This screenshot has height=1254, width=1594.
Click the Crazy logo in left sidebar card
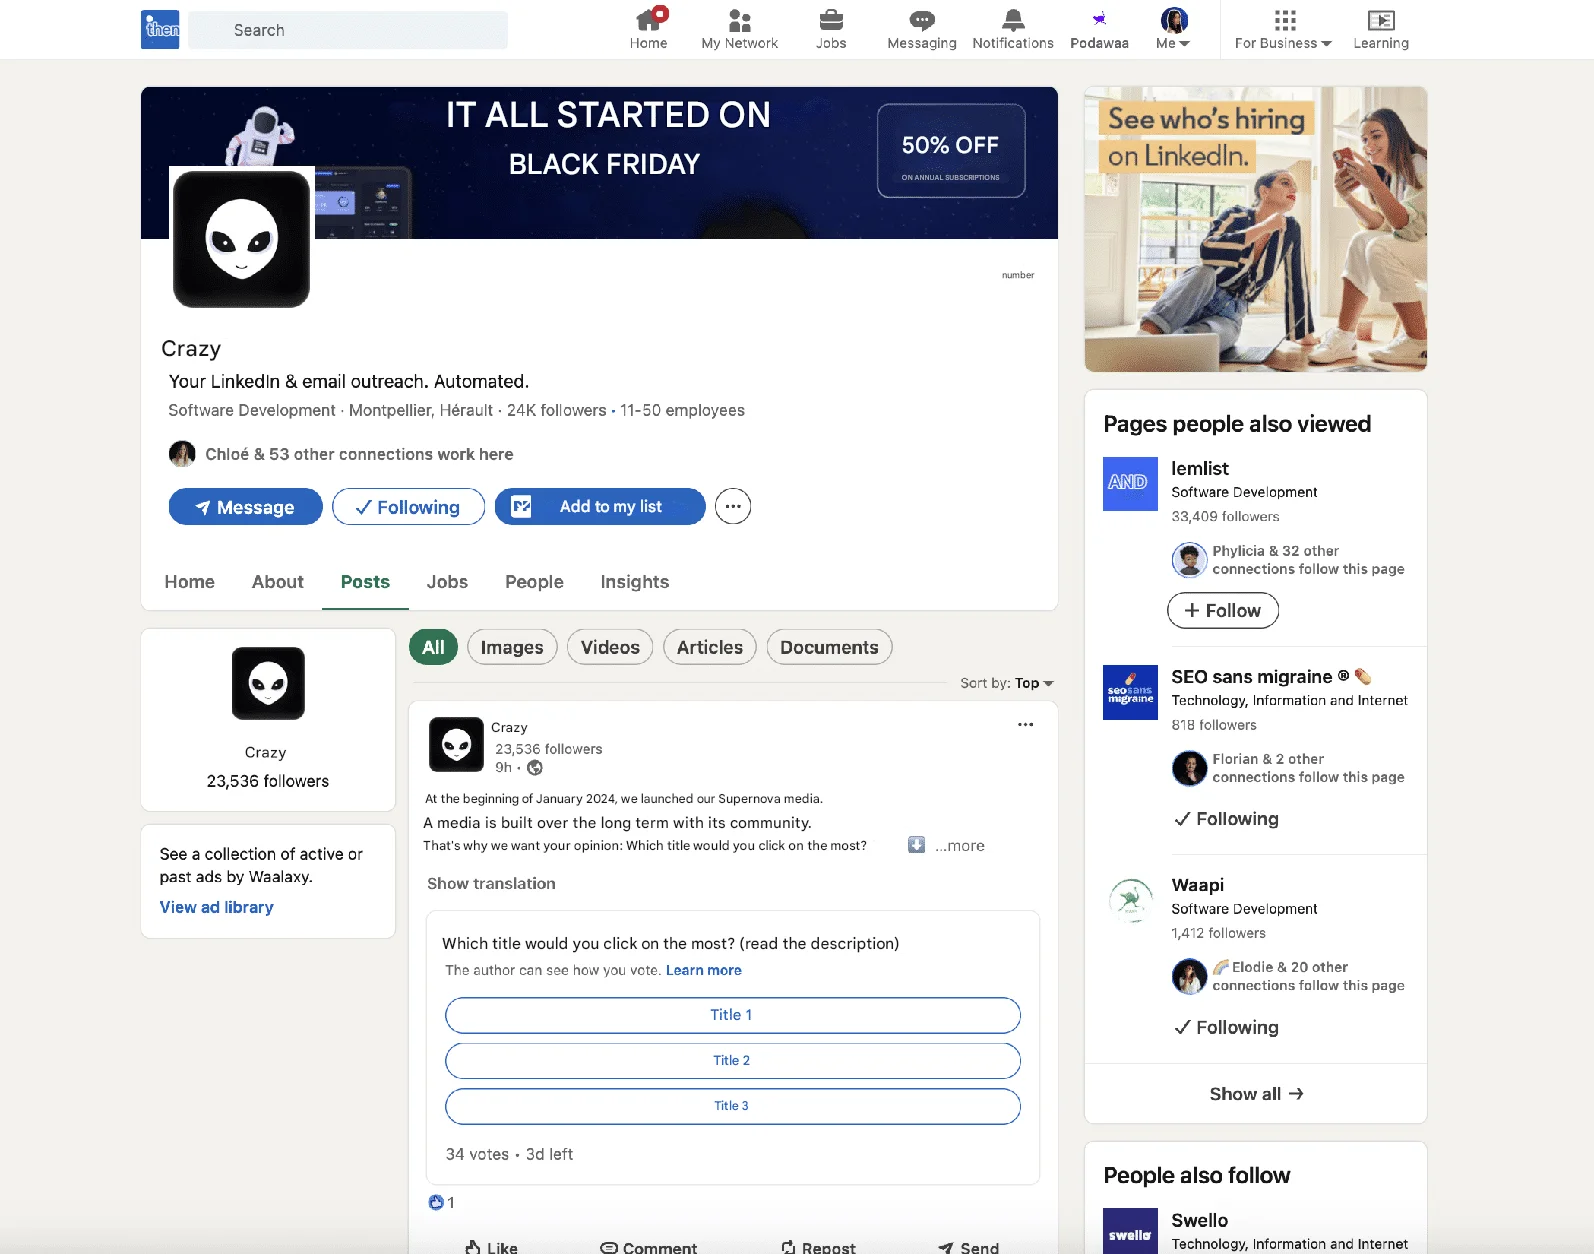point(268,683)
